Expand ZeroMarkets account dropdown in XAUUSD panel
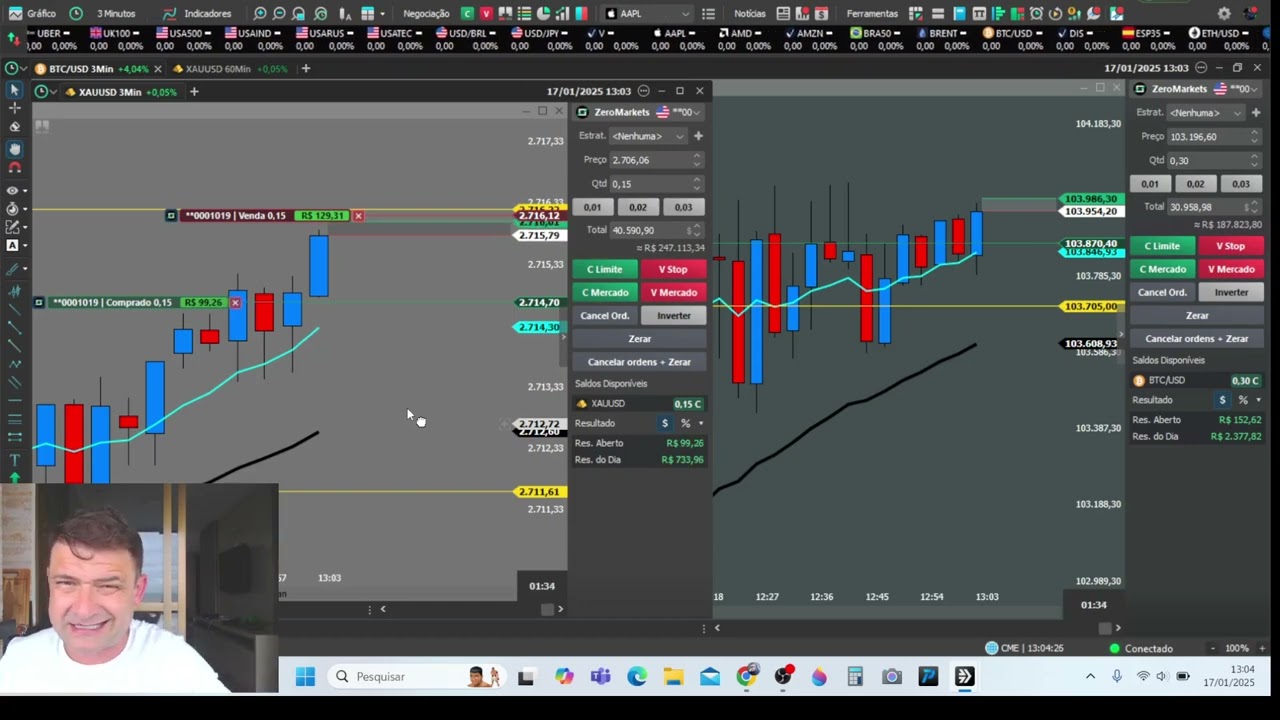The image size is (1280, 720). click(697, 113)
